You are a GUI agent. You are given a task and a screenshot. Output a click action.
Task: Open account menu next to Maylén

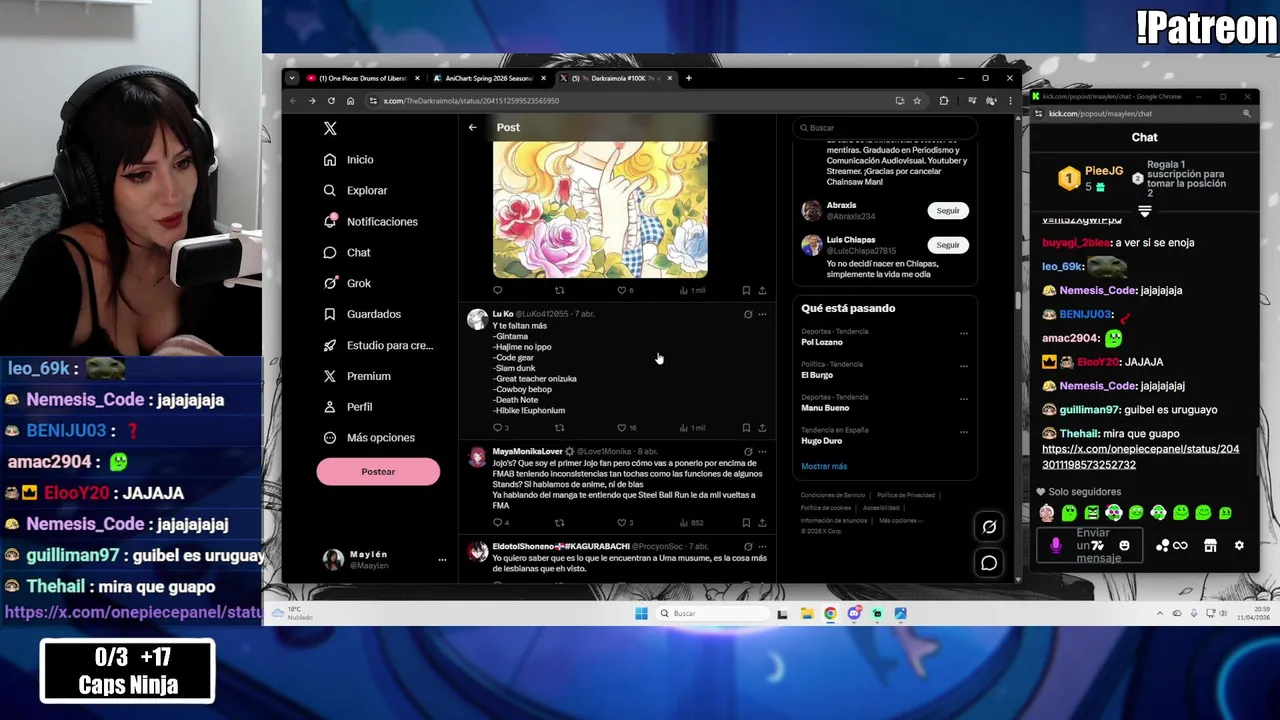[x=442, y=560]
